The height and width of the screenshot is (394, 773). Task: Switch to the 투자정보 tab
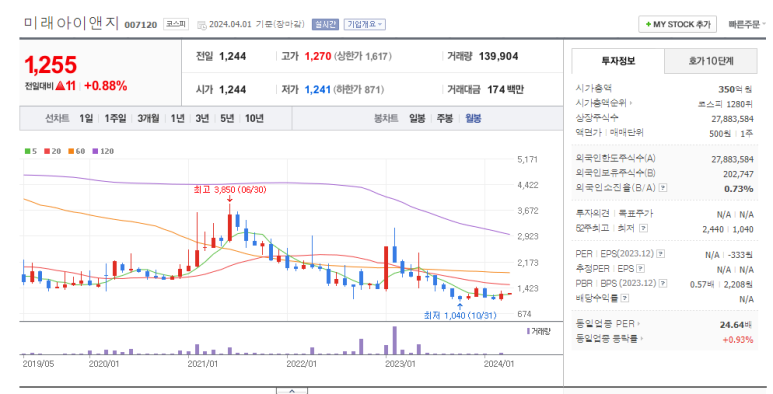coord(618,61)
